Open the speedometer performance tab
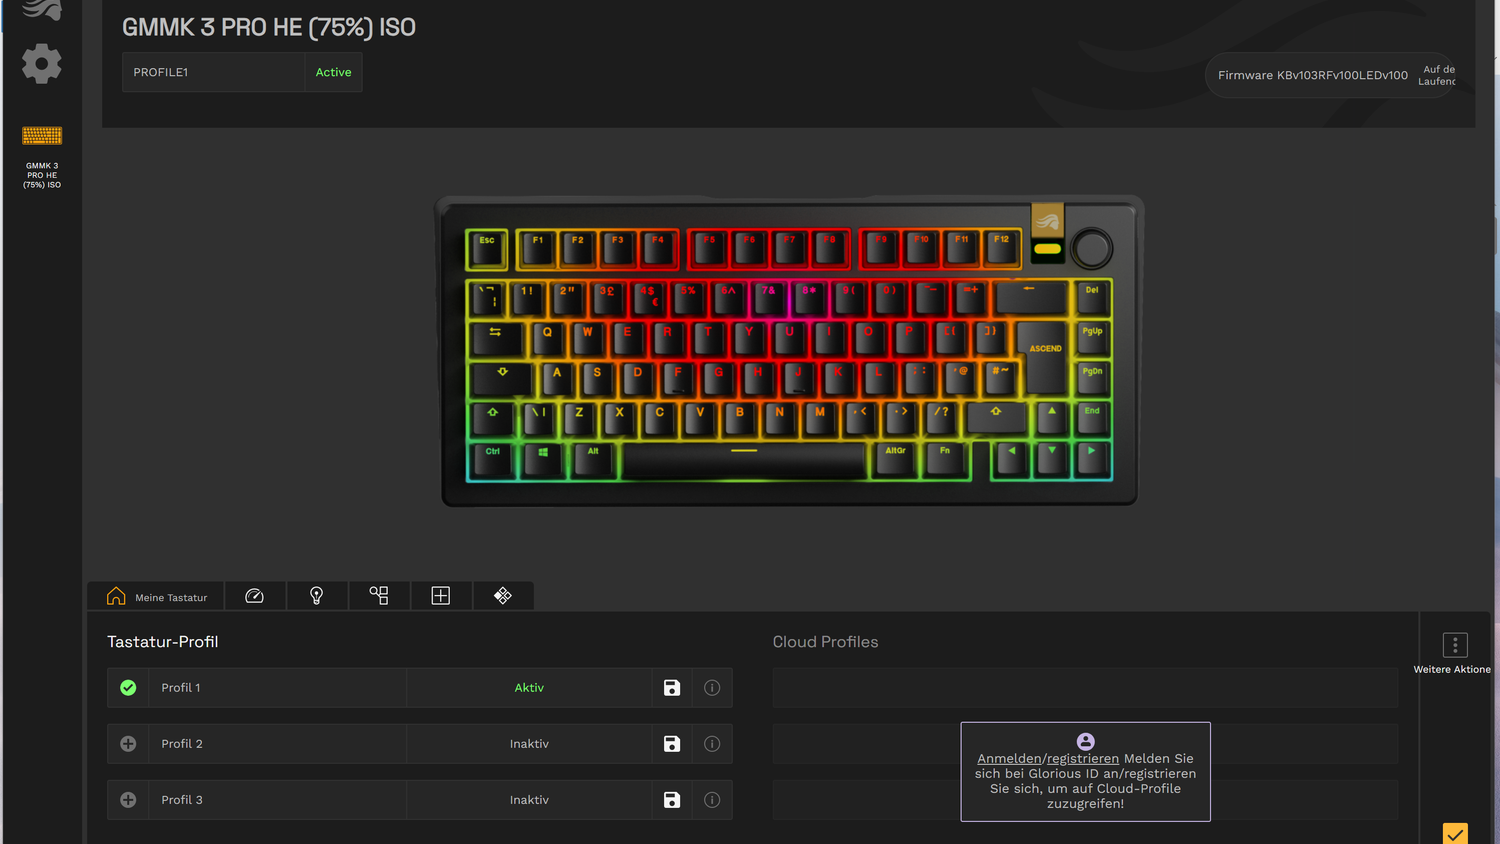The height and width of the screenshot is (844, 1500). pos(255,596)
